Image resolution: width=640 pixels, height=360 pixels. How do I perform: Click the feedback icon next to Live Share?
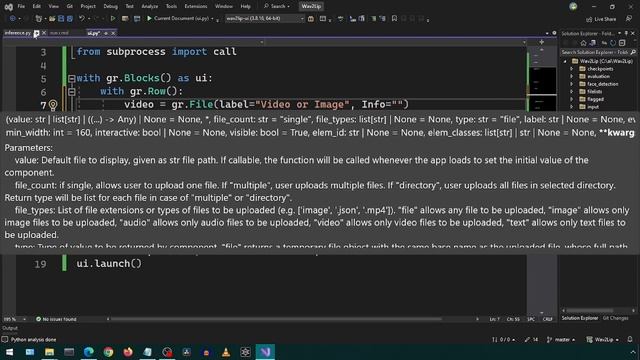(x=629, y=19)
